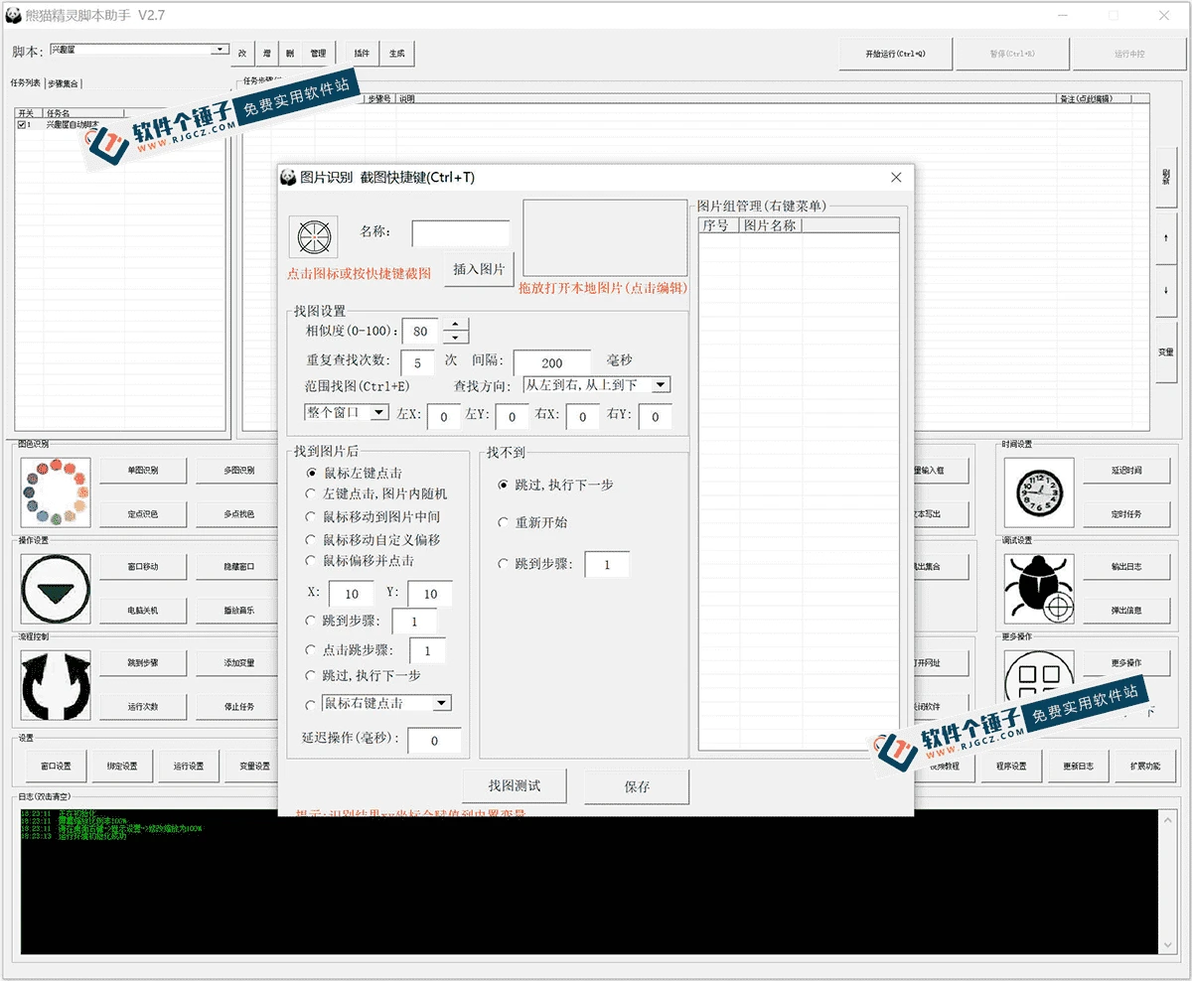Click the 名称 name input field
The image size is (1192, 981).
461,233
